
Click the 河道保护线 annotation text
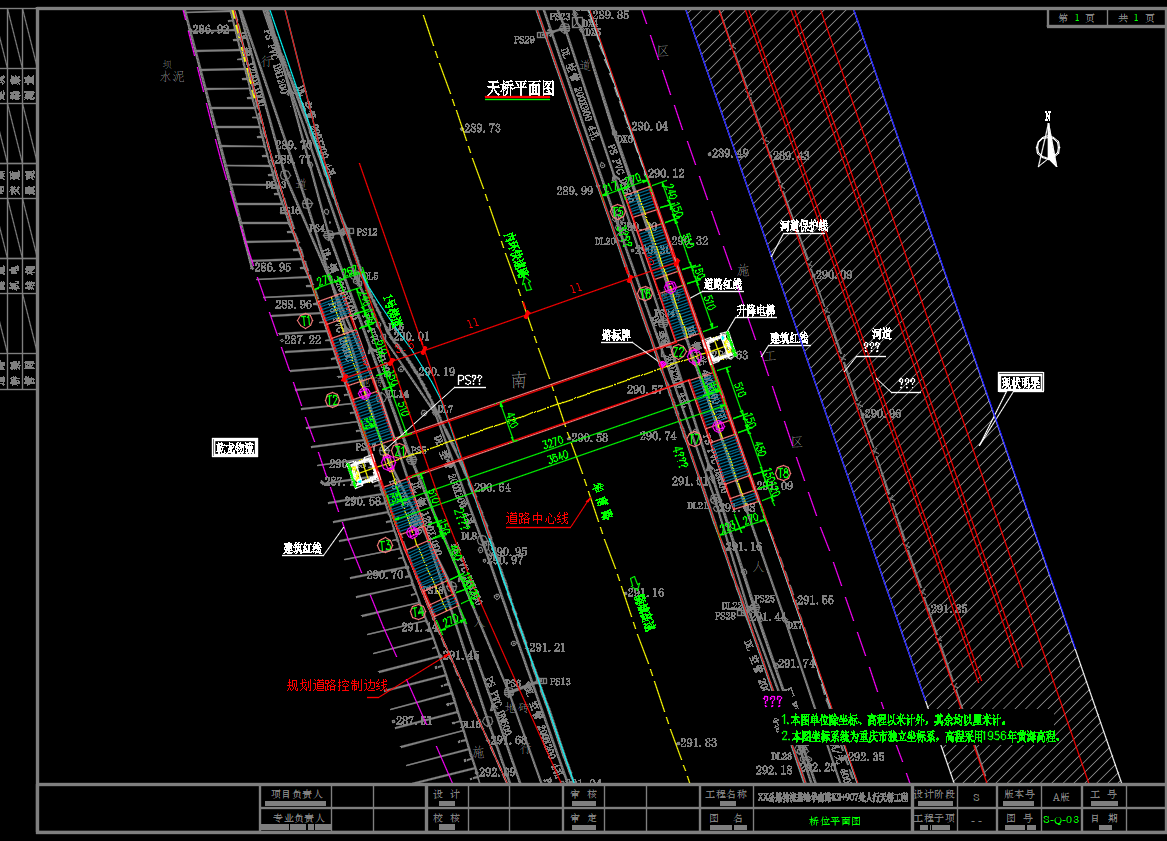click(x=804, y=227)
